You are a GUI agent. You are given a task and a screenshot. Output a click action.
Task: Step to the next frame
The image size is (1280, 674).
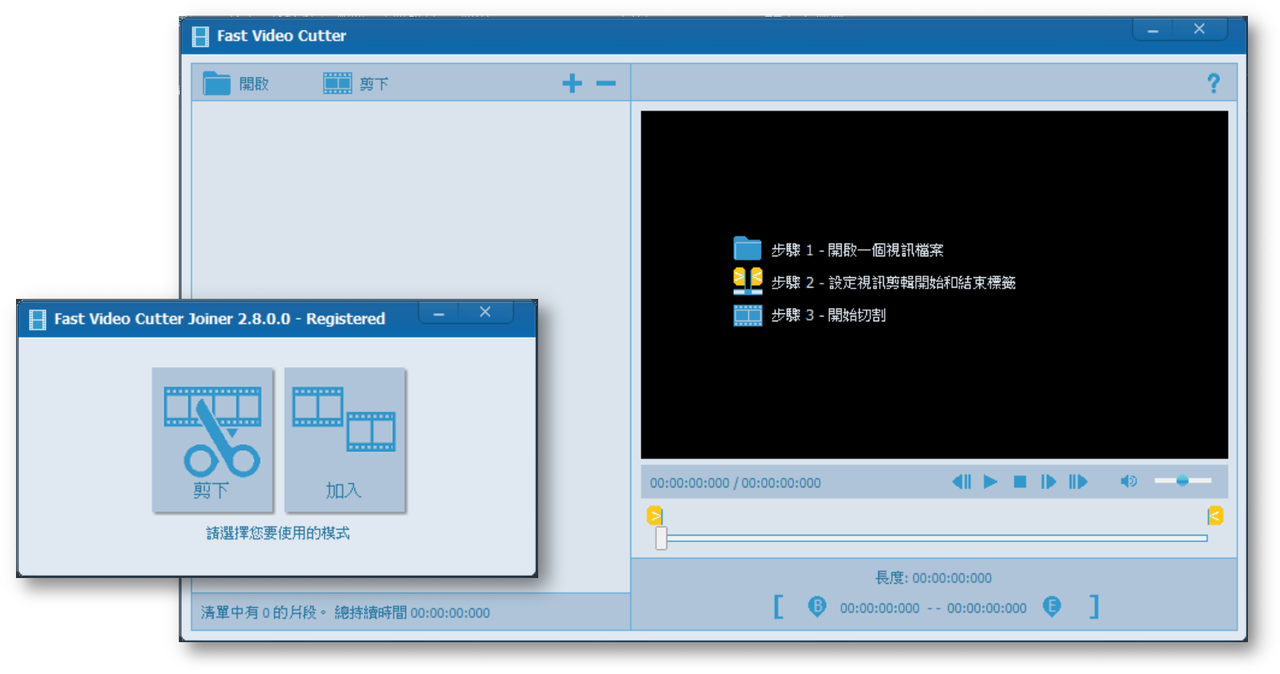pos(1048,482)
